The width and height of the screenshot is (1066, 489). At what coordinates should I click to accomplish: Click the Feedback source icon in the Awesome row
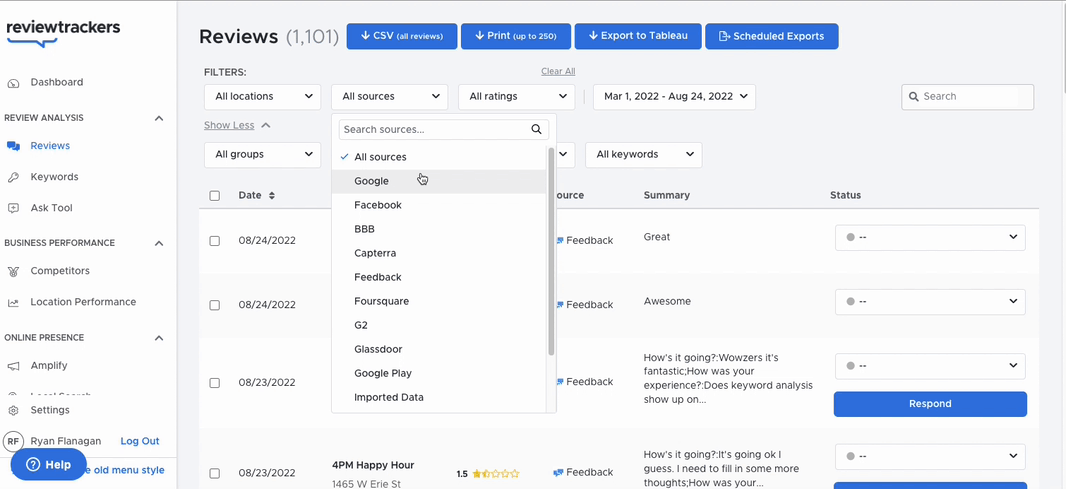coord(560,305)
